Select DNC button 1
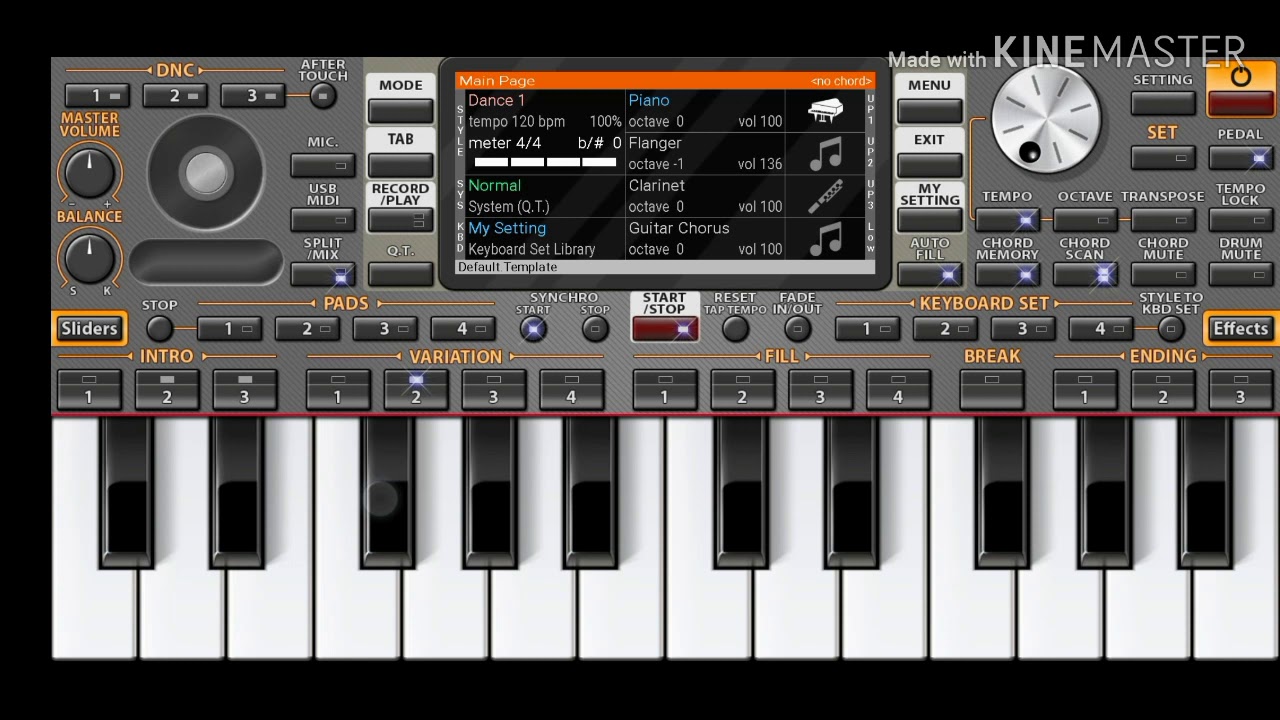1280x720 pixels. point(97,96)
